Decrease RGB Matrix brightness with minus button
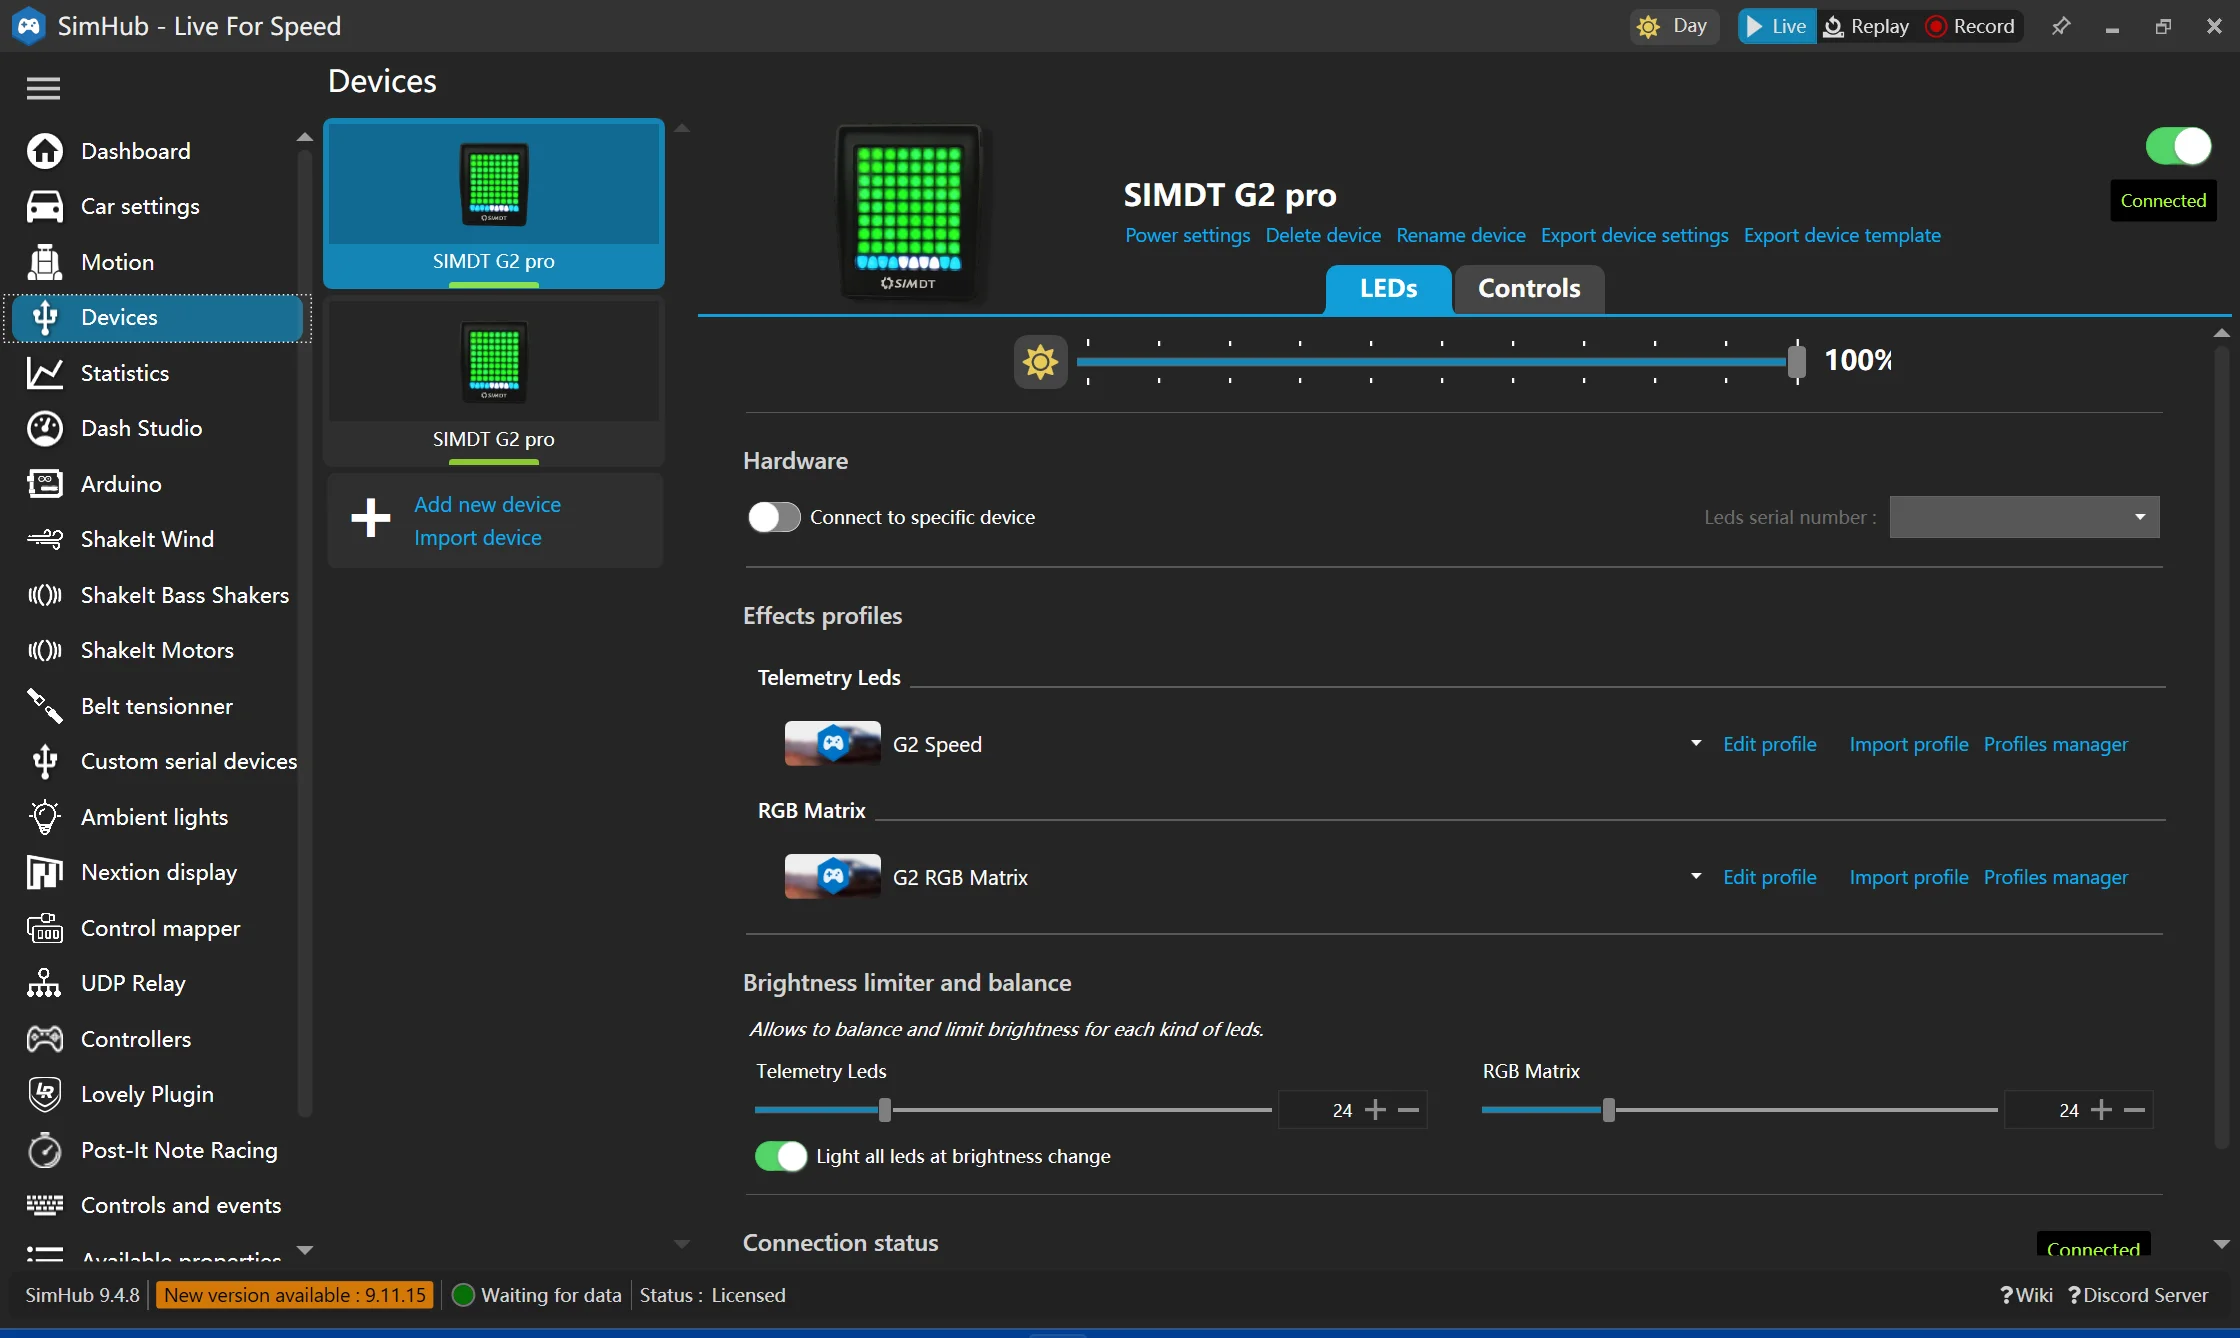This screenshot has height=1338, width=2240. (x=2134, y=1110)
